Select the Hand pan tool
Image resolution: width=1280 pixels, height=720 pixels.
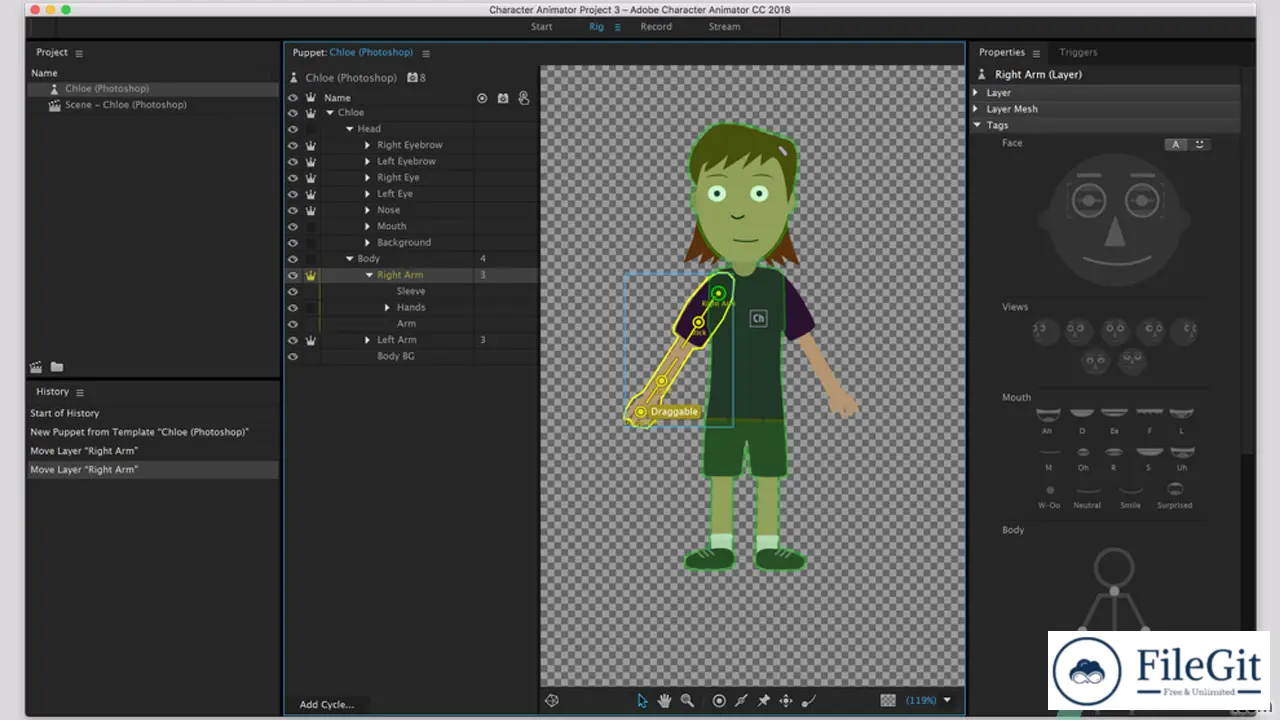click(x=664, y=701)
